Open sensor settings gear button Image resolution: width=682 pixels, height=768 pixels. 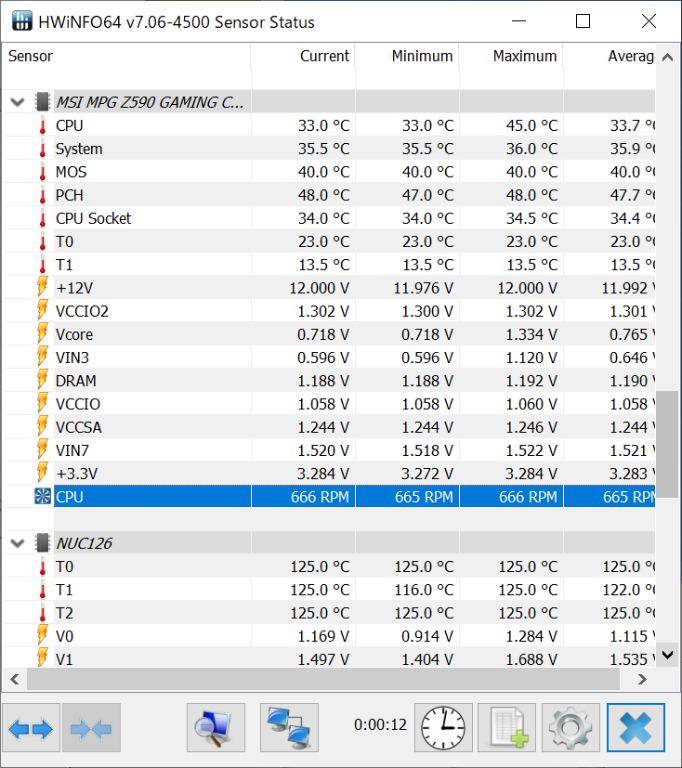point(571,728)
